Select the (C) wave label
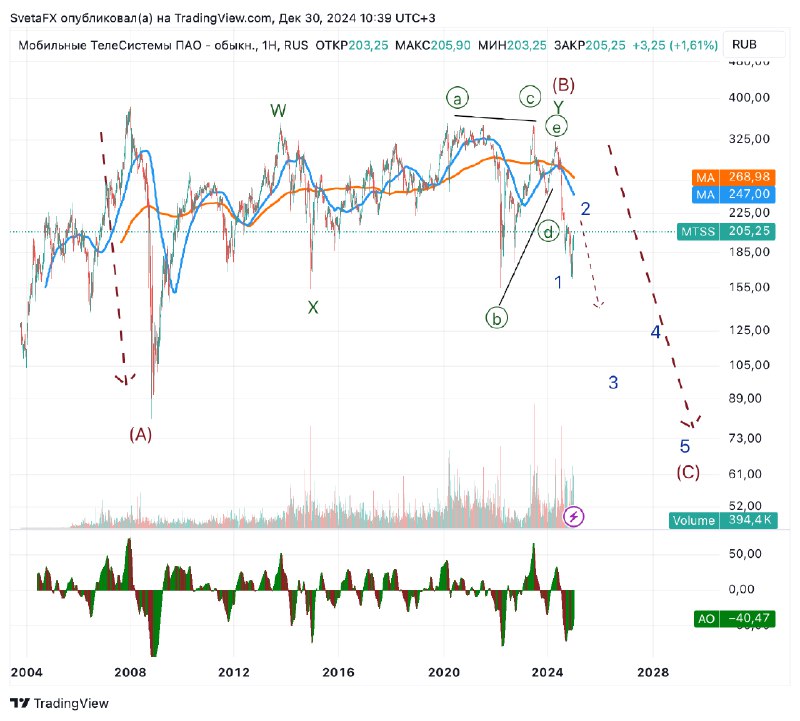The image size is (800, 721). coord(688,472)
